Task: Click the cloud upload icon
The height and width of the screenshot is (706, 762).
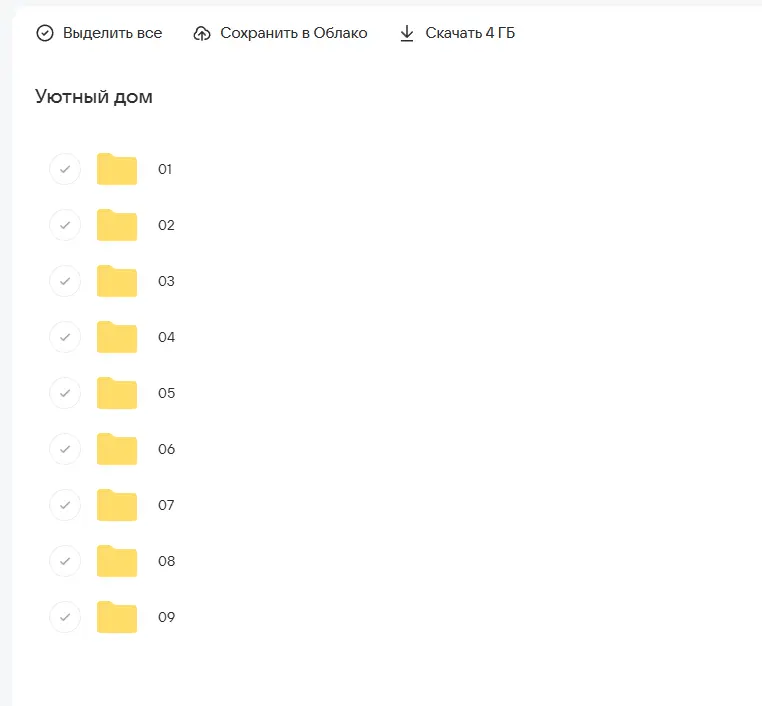Action: click(x=202, y=34)
